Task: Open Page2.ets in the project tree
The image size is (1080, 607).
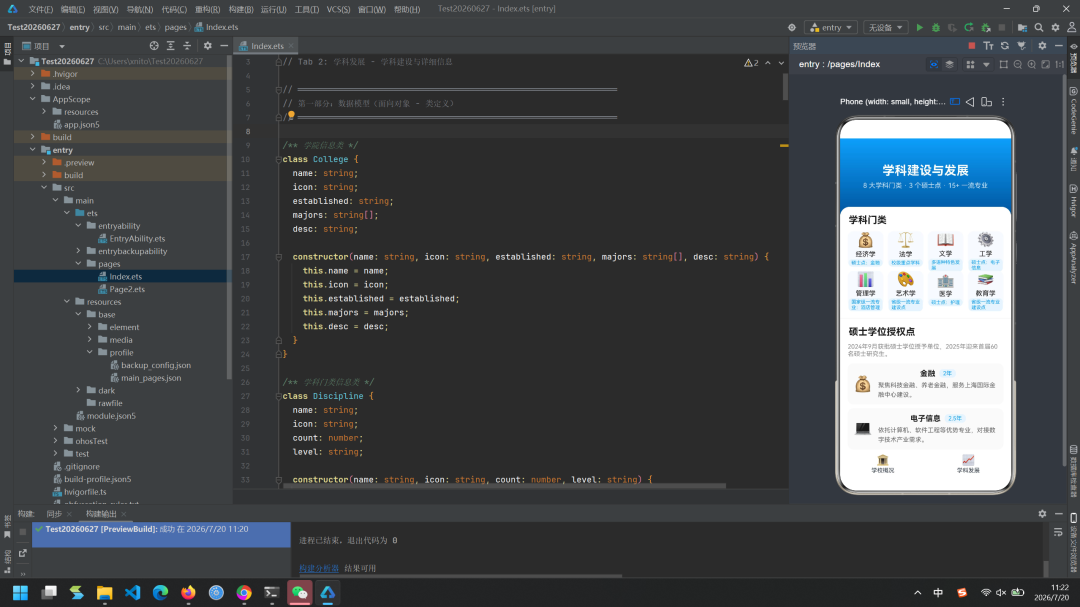Action: tap(127, 289)
